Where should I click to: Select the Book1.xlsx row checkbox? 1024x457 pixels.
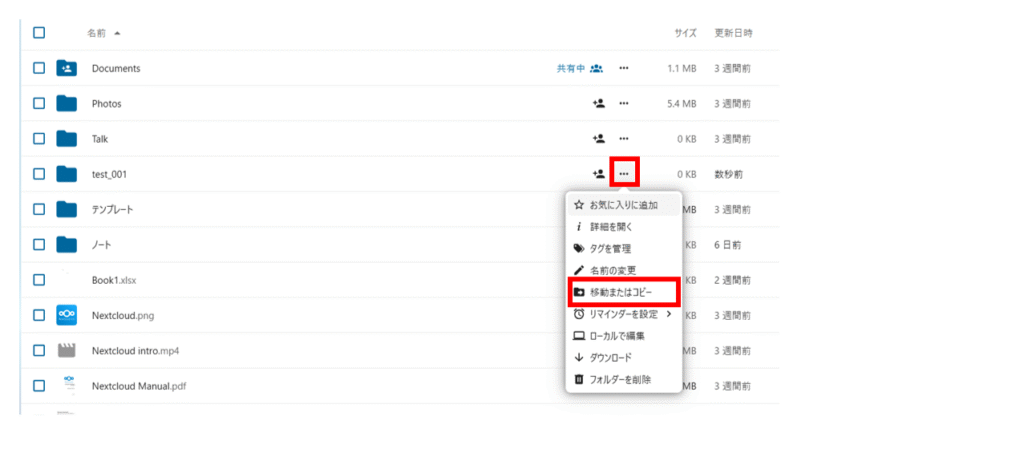[39, 280]
